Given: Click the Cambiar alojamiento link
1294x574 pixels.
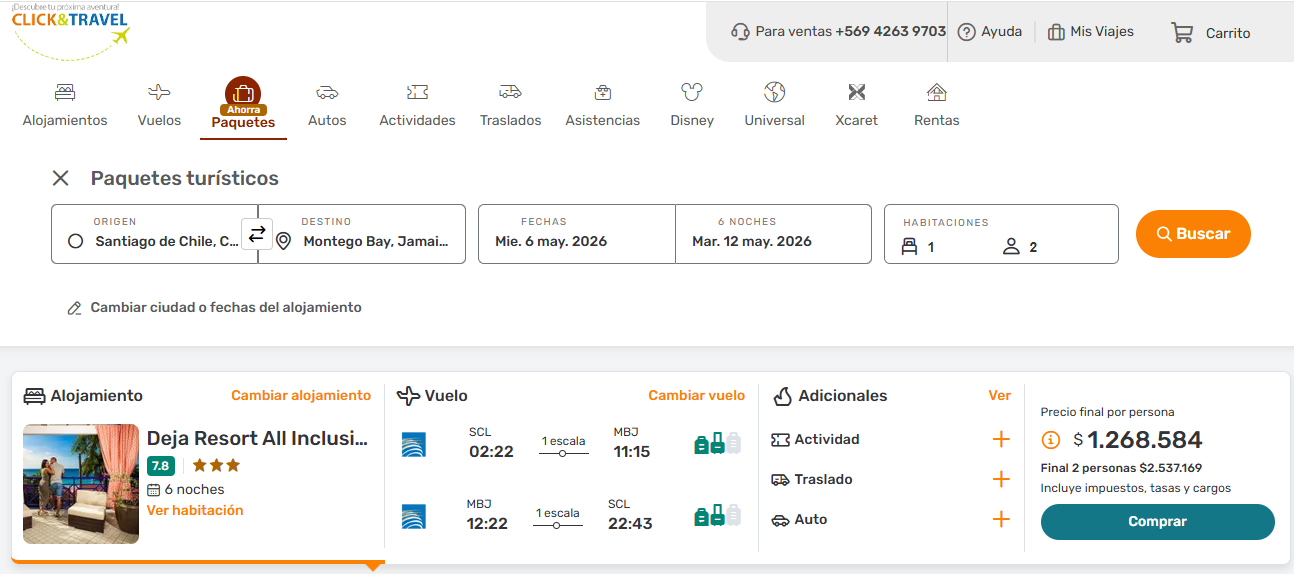Looking at the screenshot, I should [301, 396].
